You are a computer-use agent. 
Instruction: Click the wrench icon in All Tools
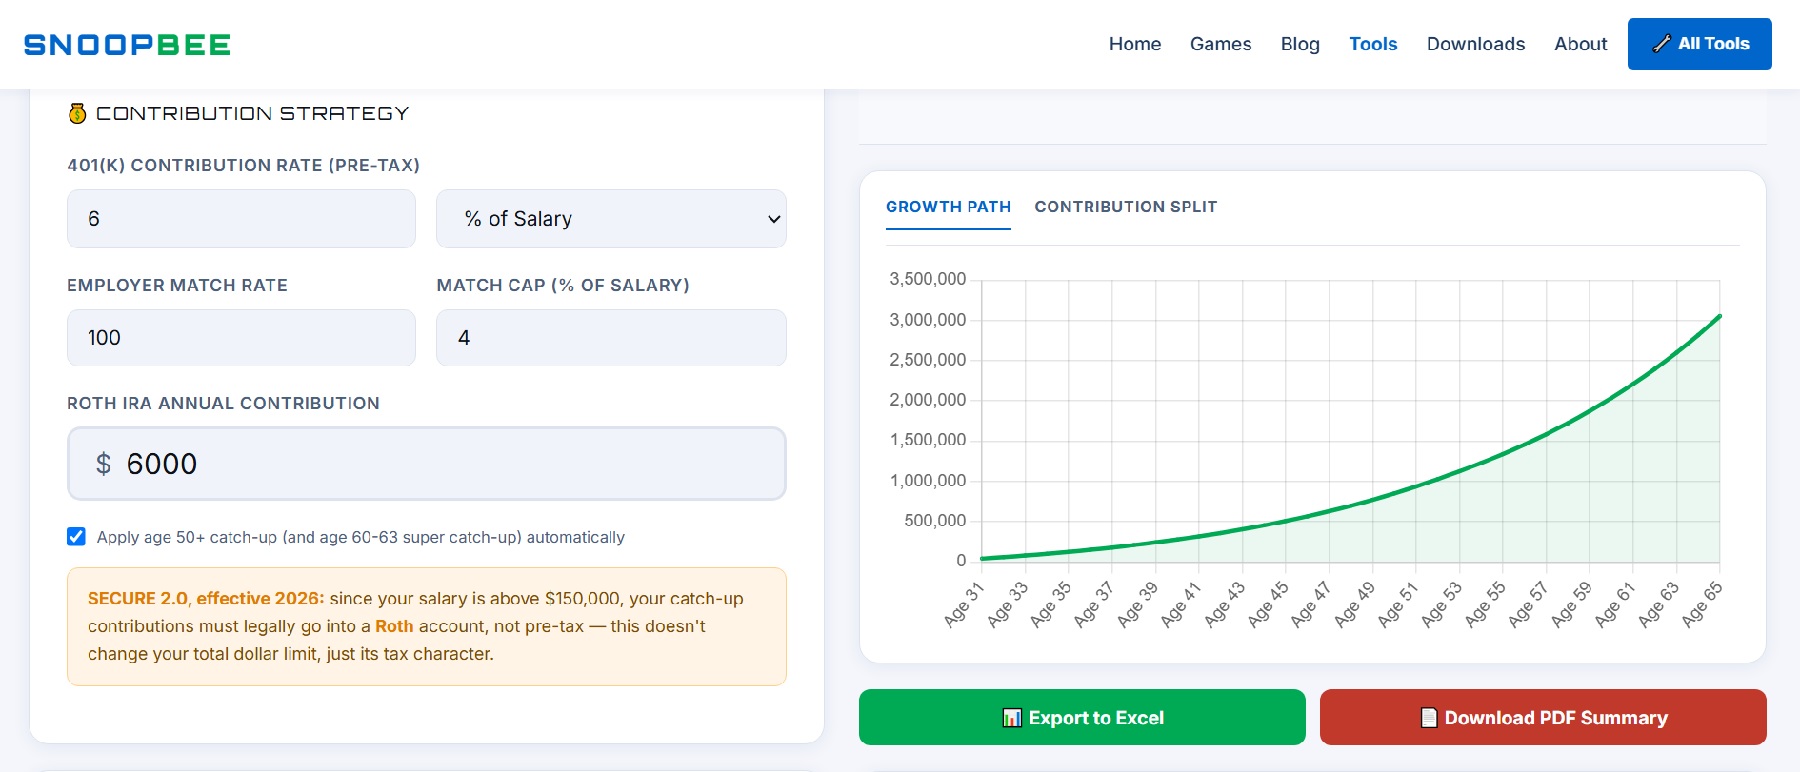coord(1661,44)
